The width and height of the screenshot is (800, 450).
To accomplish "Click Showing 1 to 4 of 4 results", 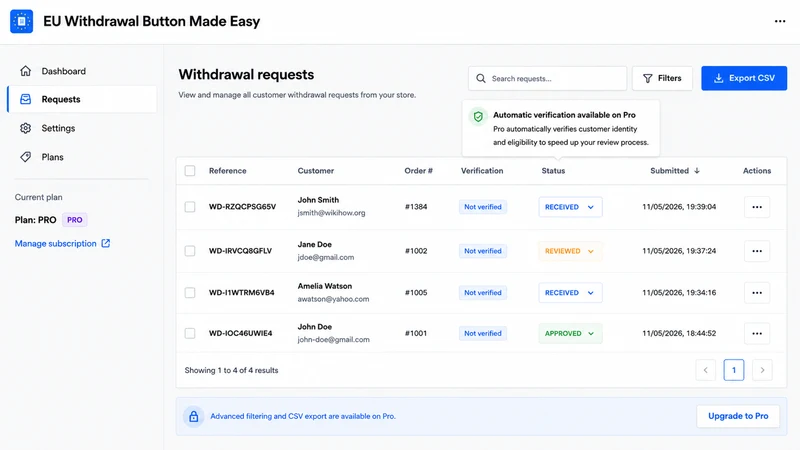I will (231, 370).
